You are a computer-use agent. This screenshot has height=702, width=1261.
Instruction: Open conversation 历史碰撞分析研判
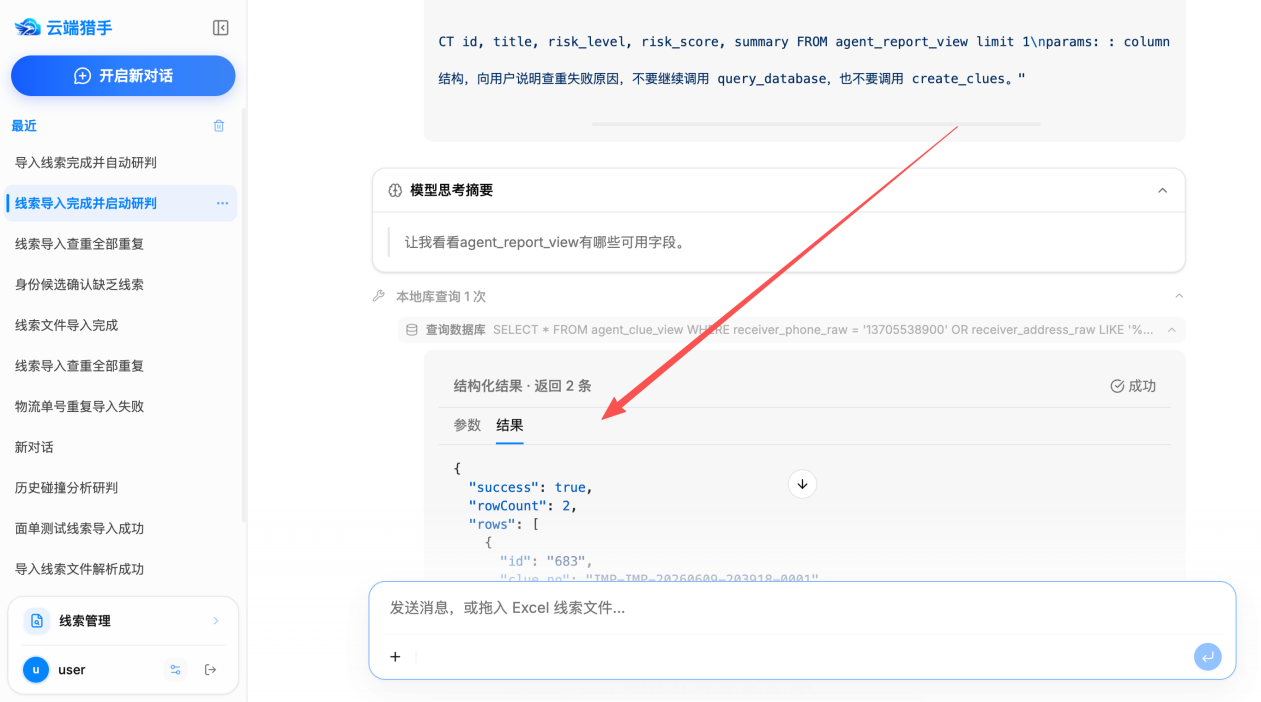(66, 488)
